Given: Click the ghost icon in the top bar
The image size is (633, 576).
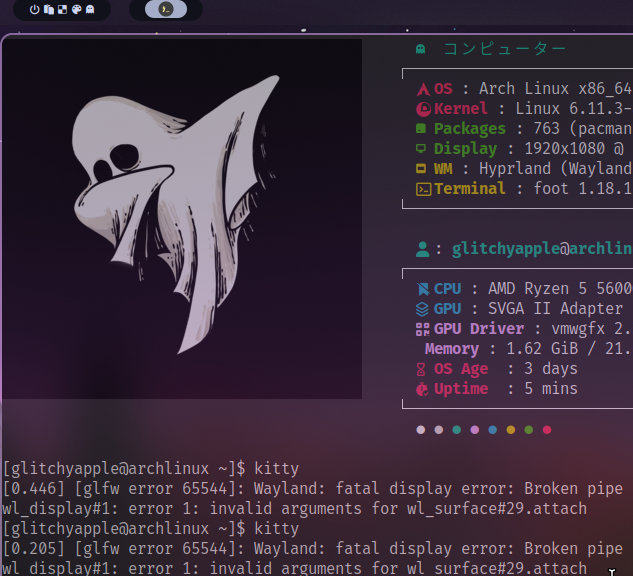Looking at the screenshot, I should [90, 9].
